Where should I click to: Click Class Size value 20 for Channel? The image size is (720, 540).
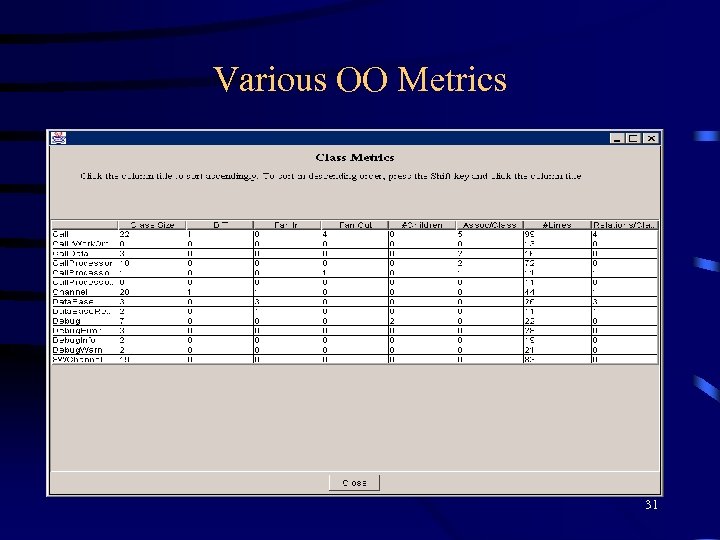click(124, 292)
